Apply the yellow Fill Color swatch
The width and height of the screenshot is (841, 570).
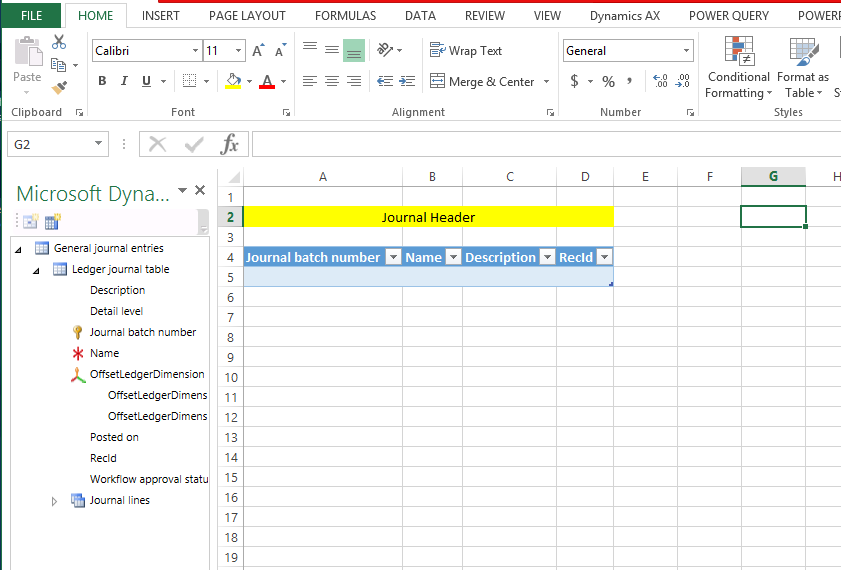coord(233,82)
